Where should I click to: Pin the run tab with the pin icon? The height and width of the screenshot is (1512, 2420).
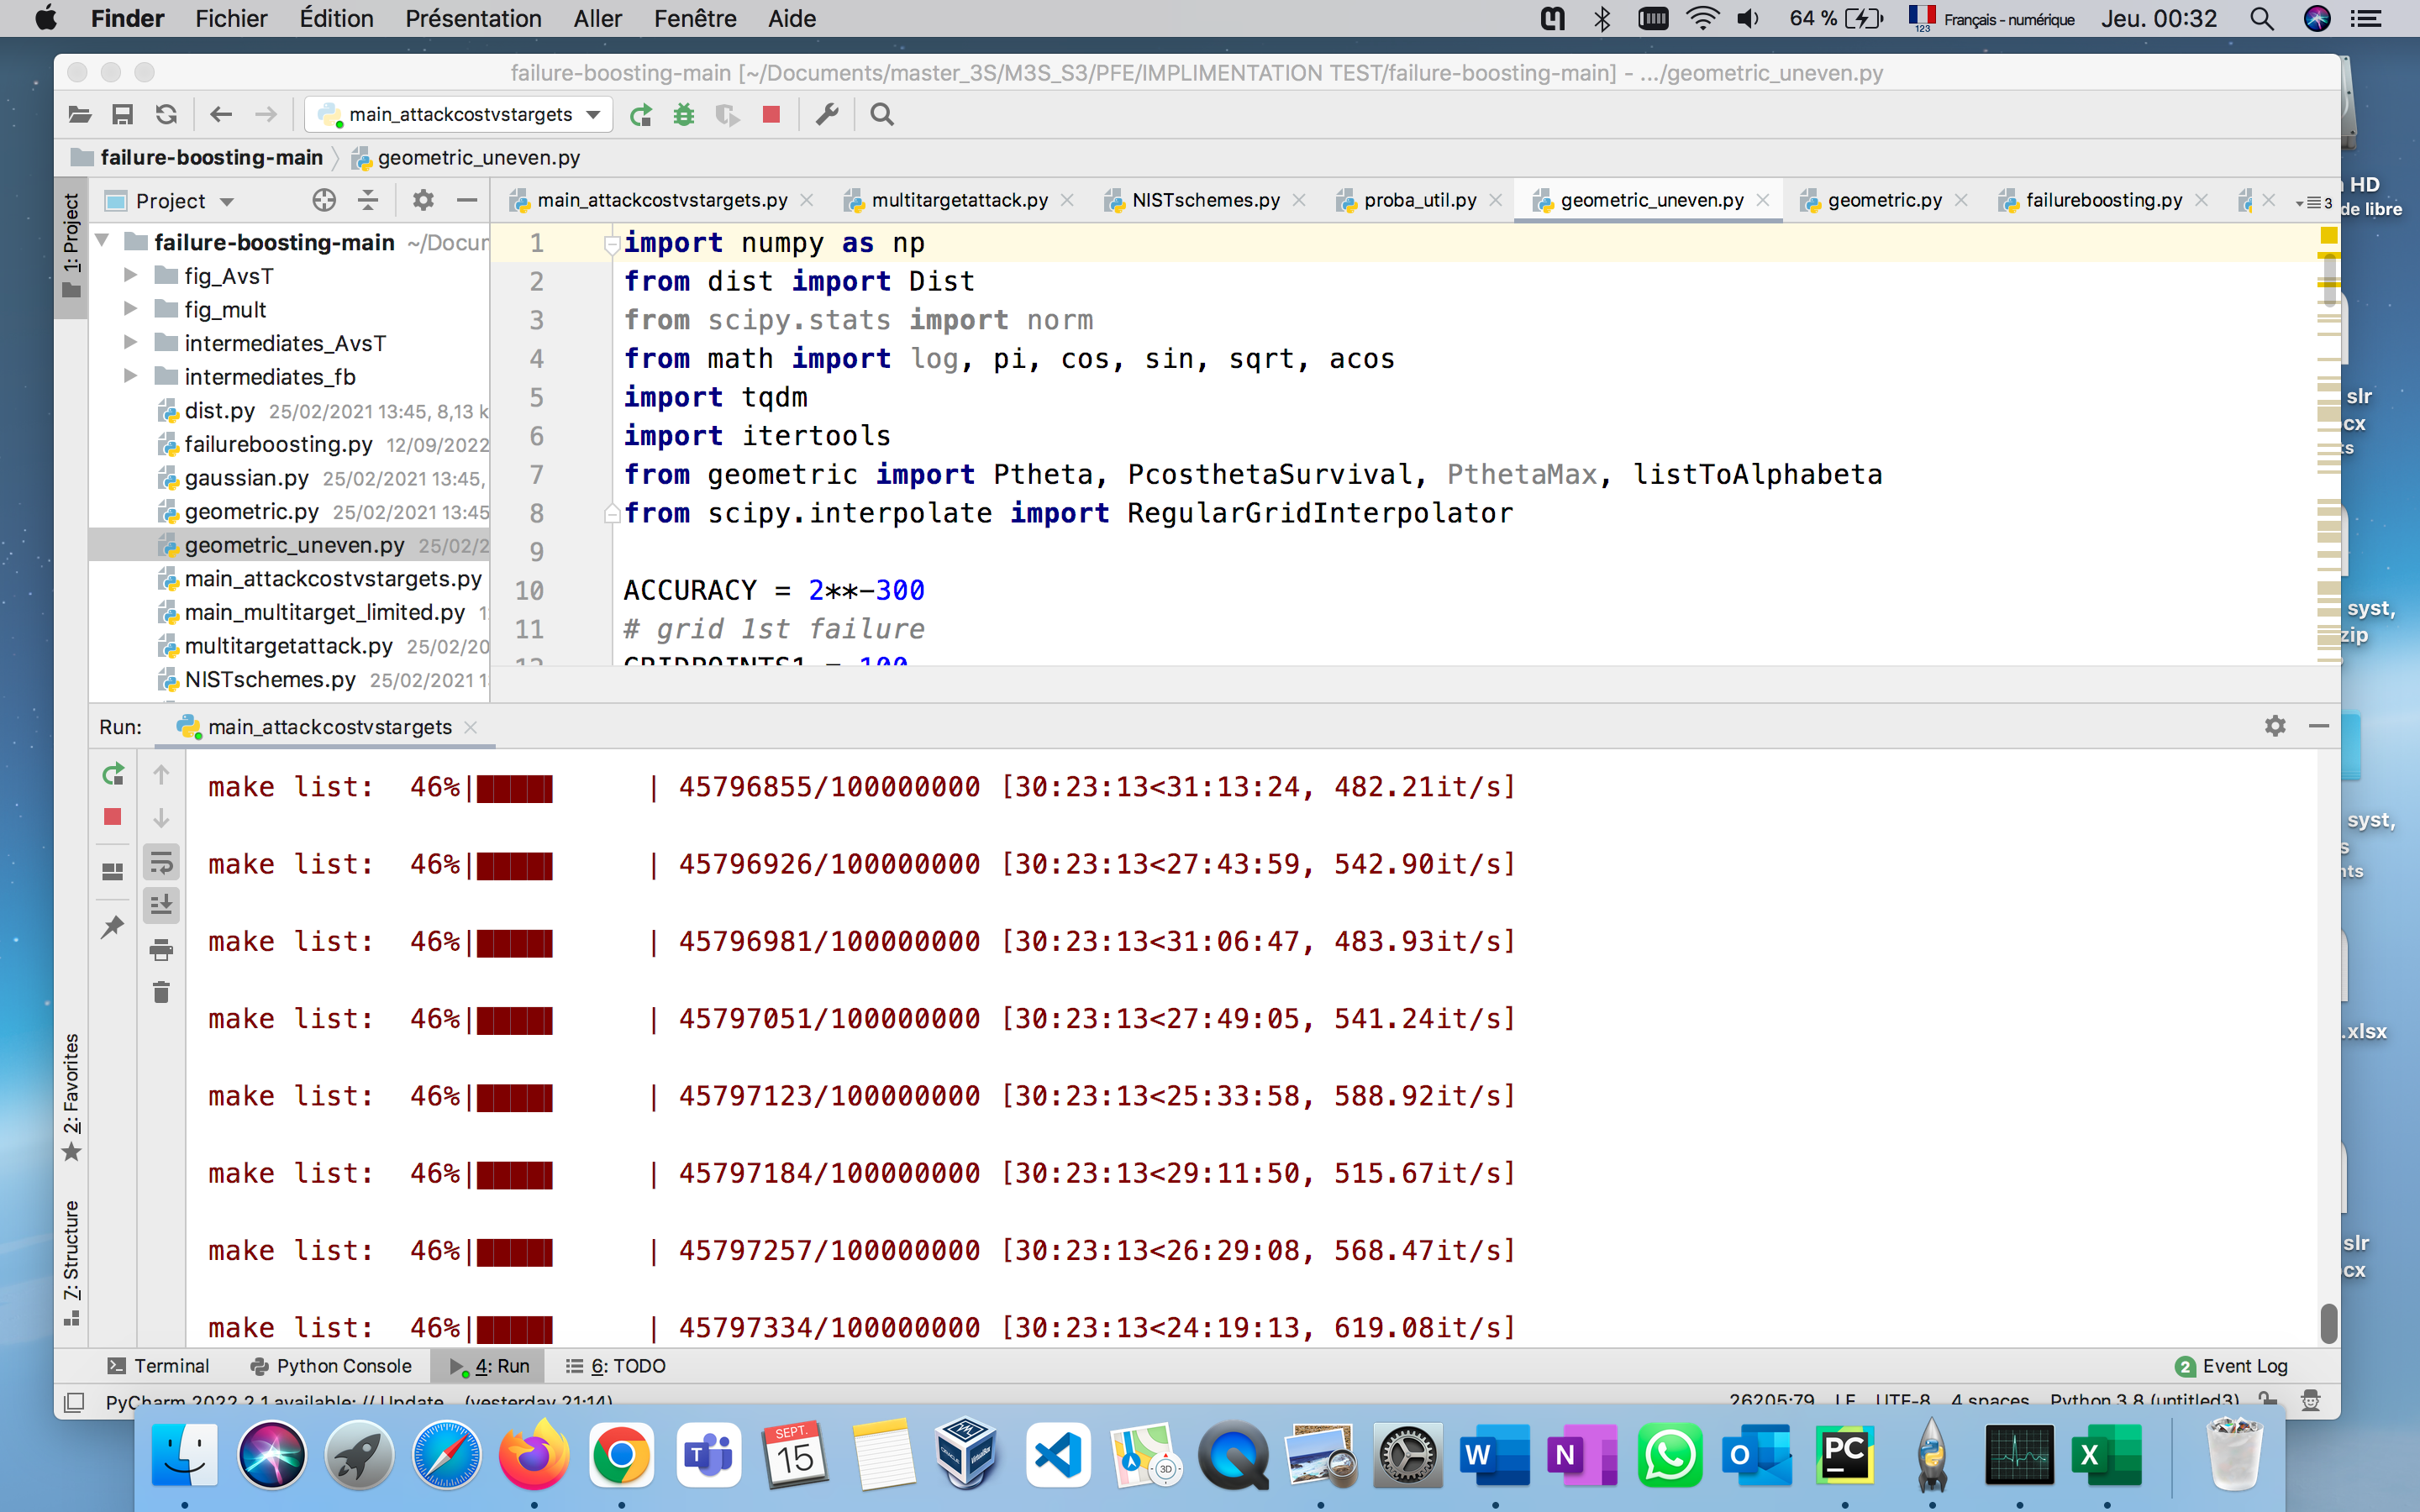[113, 926]
